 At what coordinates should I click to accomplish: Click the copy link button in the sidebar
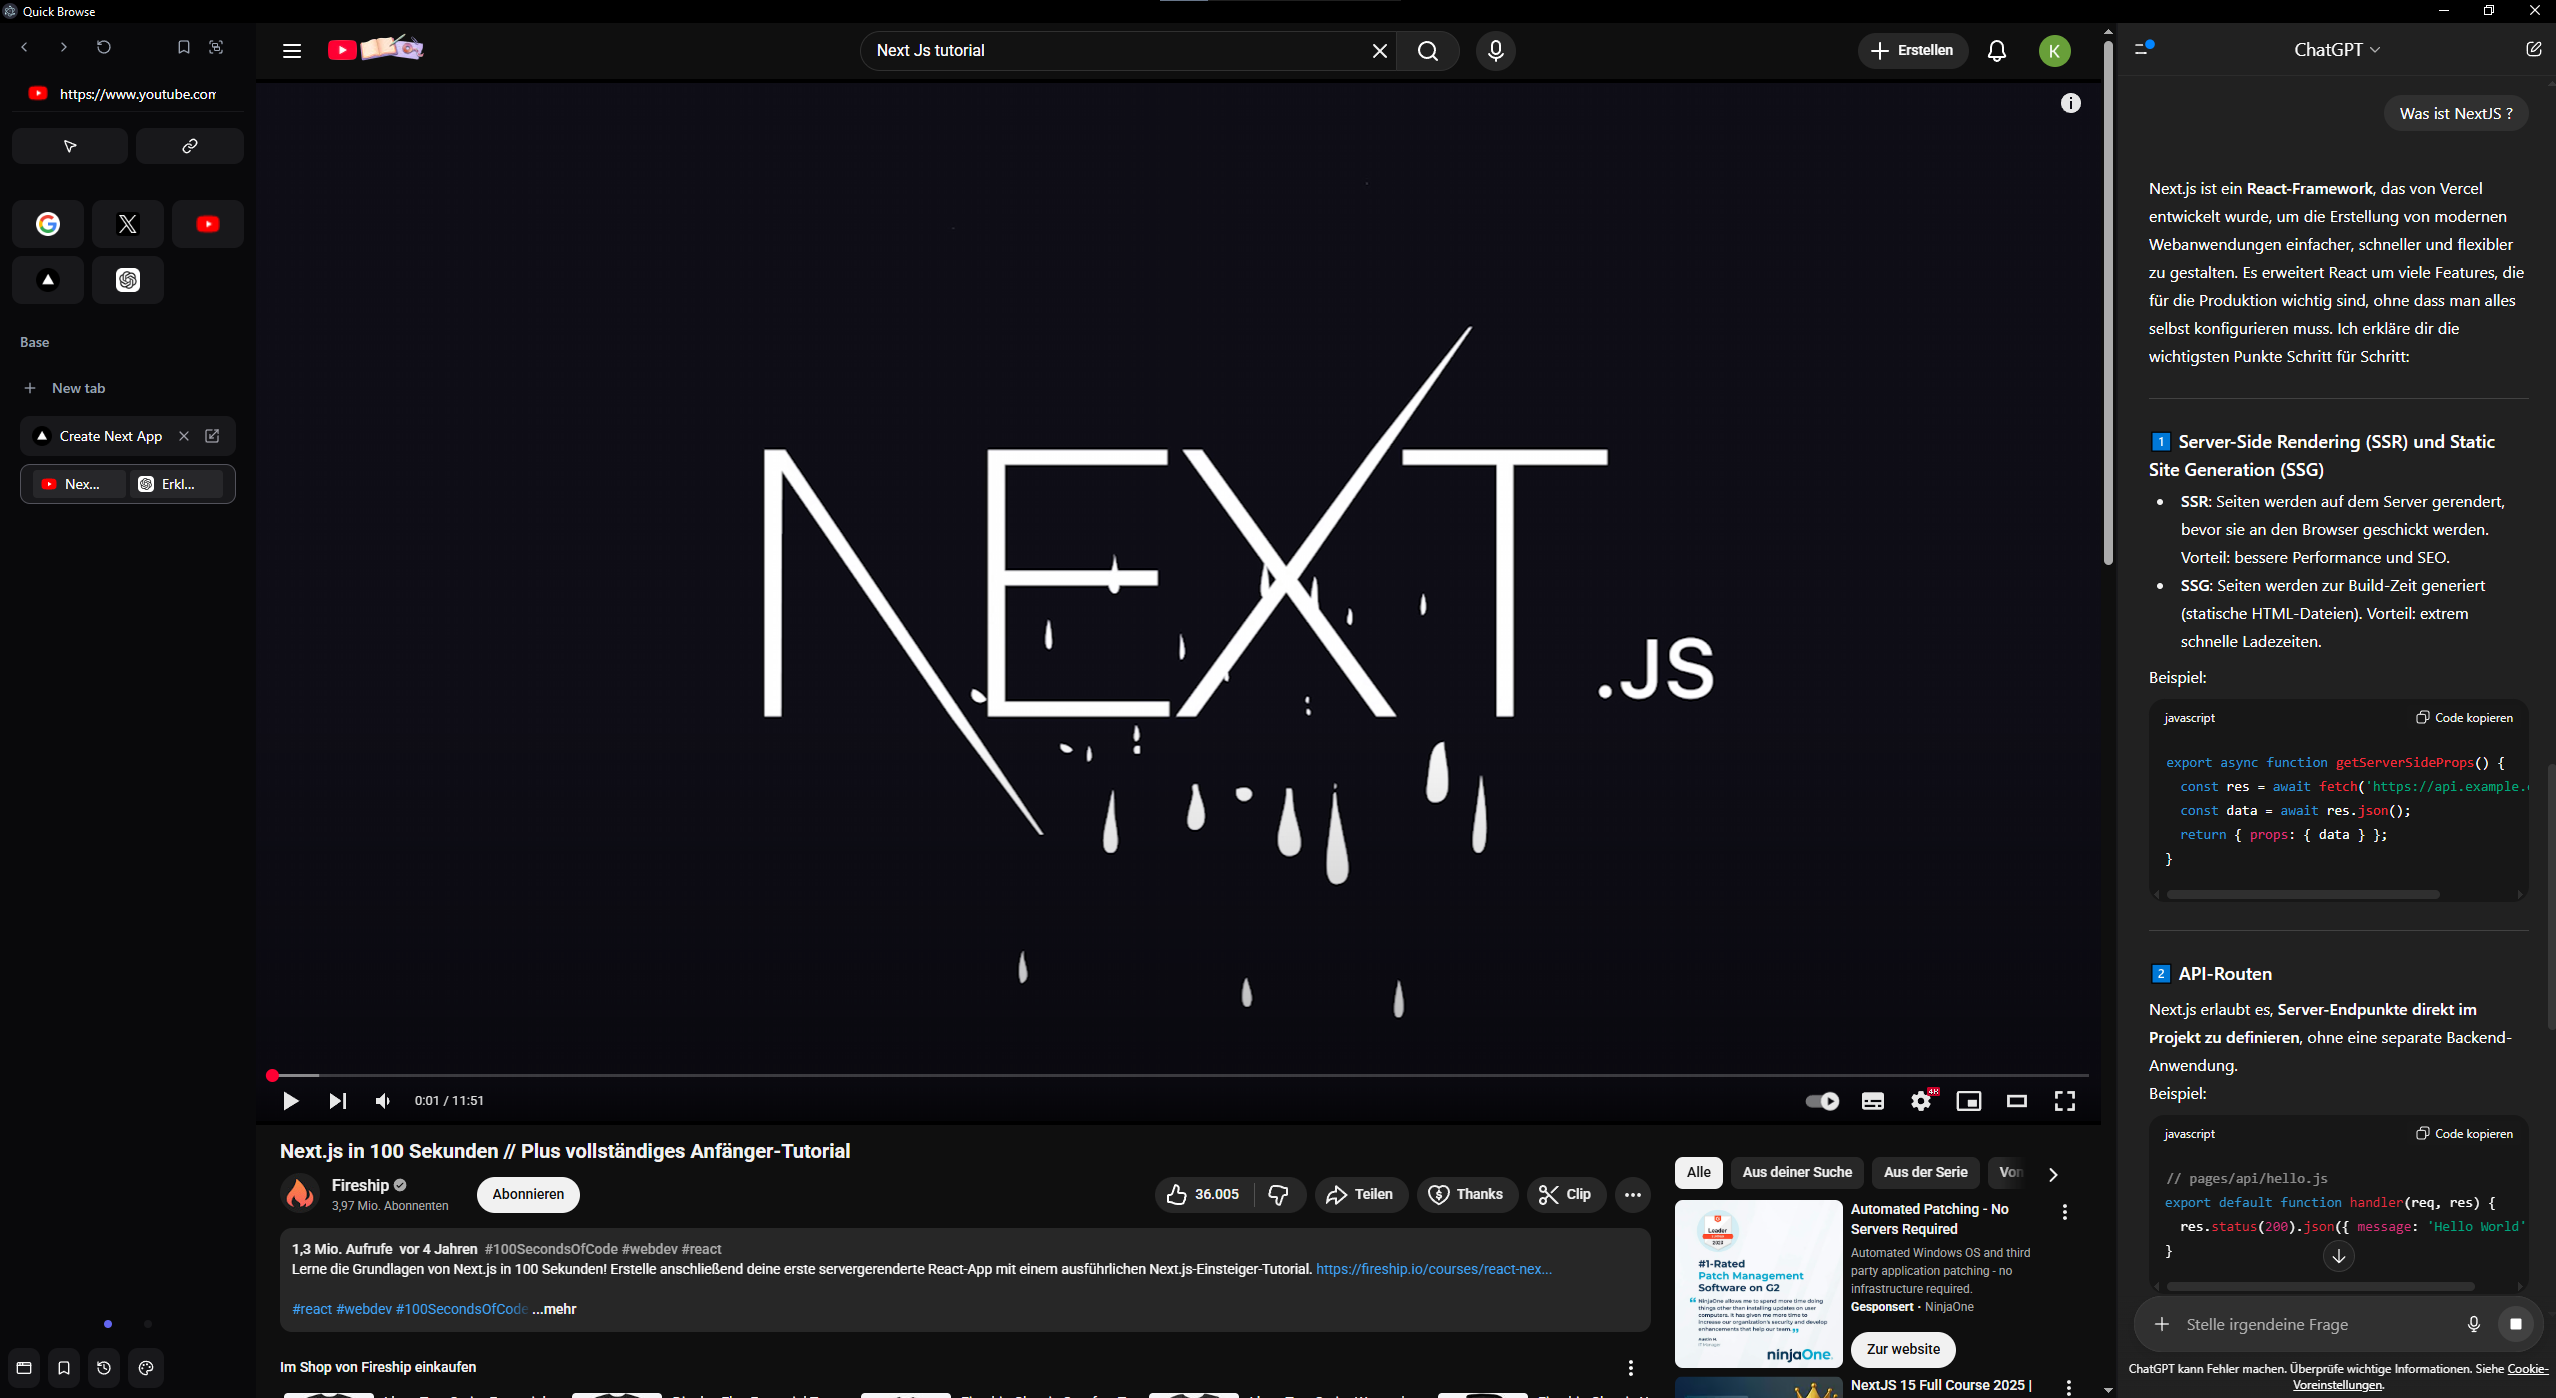coord(190,146)
